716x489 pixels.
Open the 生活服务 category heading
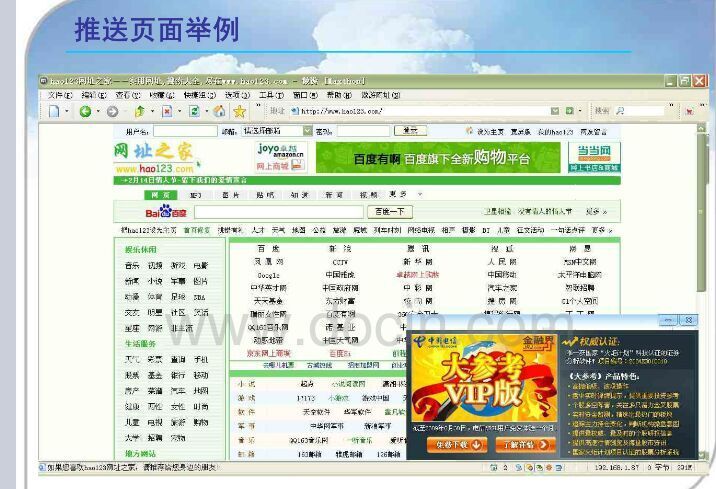[x=141, y=344]
